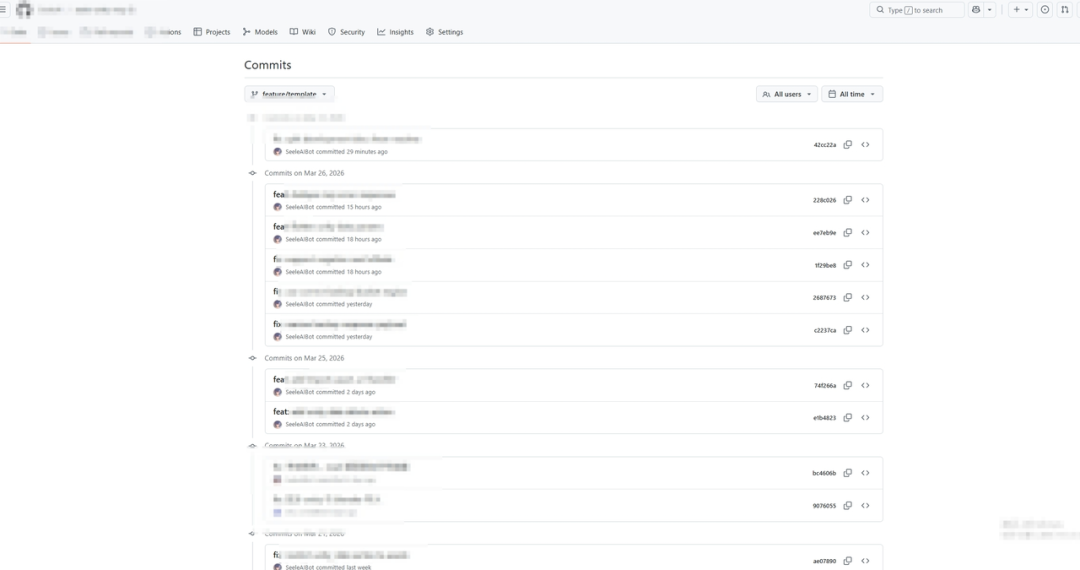Screen dimensions: 1080x570
Task: Focus the Type / to search field
Action: point(918,10)
